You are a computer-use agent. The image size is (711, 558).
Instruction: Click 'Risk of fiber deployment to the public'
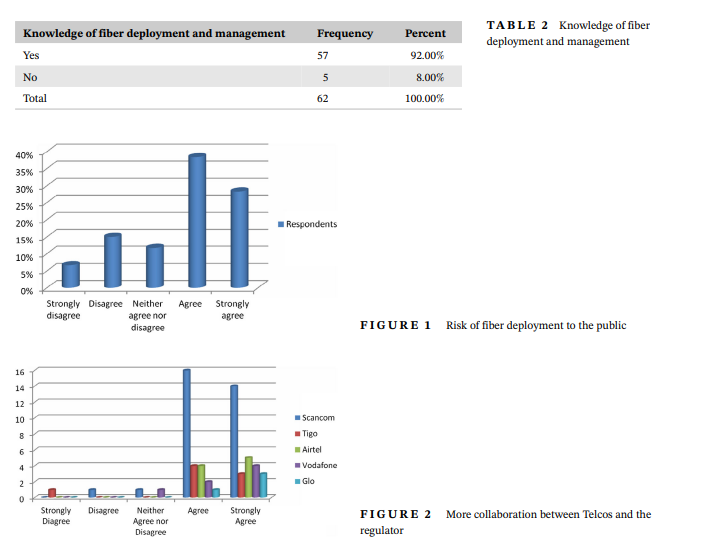pos(536,325)
